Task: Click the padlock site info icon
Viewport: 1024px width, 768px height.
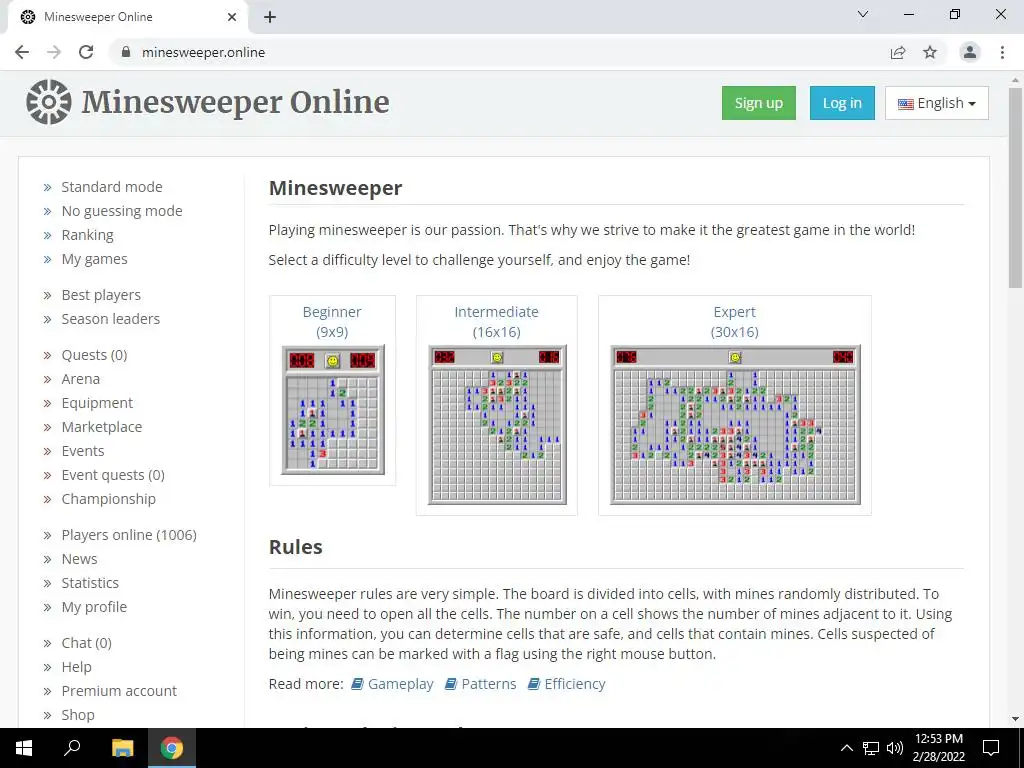Action: coord(126,52)
